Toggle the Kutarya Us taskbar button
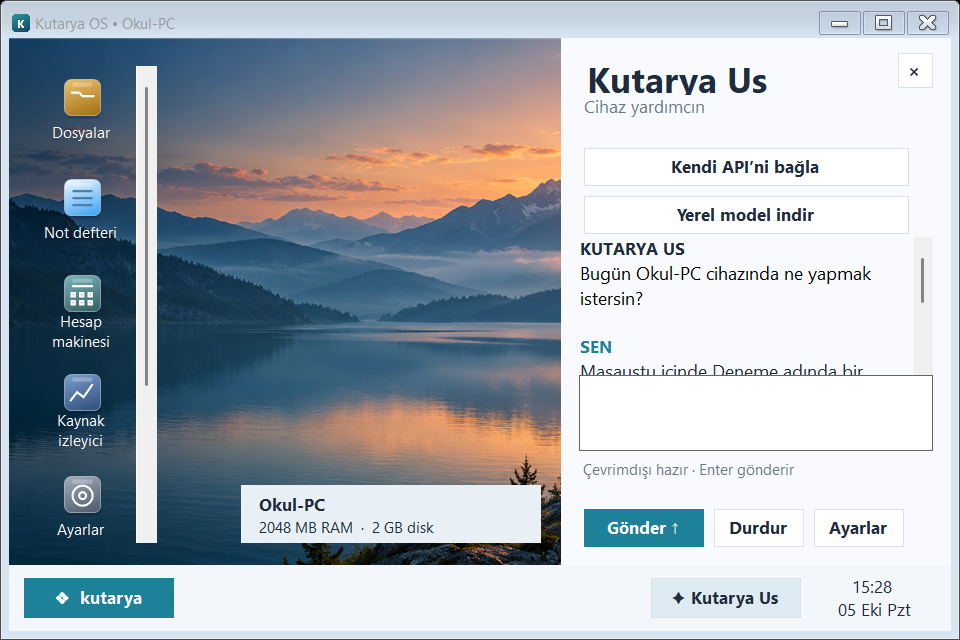The width and height of the screenshot is (960, 640). 726,598
